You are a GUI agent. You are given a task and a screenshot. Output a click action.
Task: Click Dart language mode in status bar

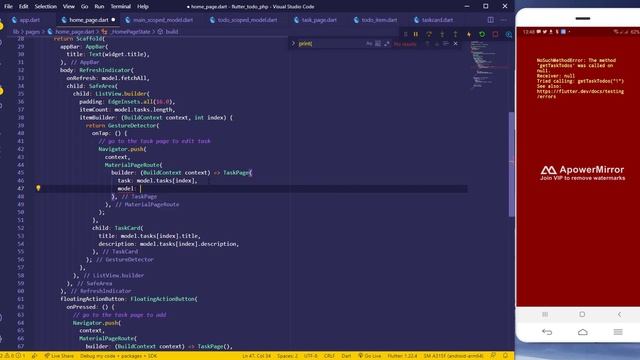tap(346, 356)
